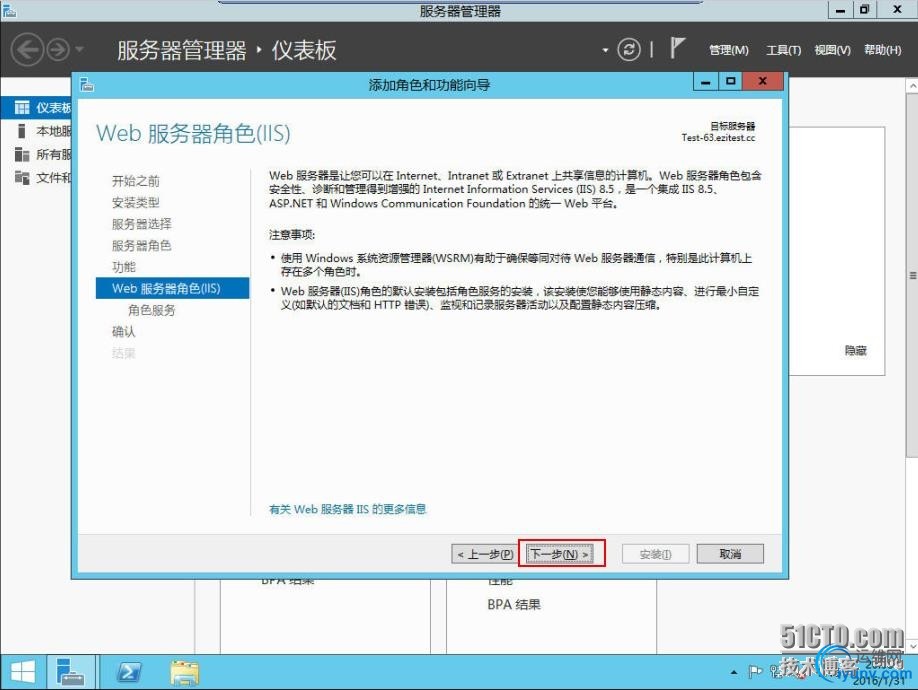Image resolution: width=918 pixels, height=690 pixels.
Task: Click the 上一步(P) button
Action: (x=484, y=554)
